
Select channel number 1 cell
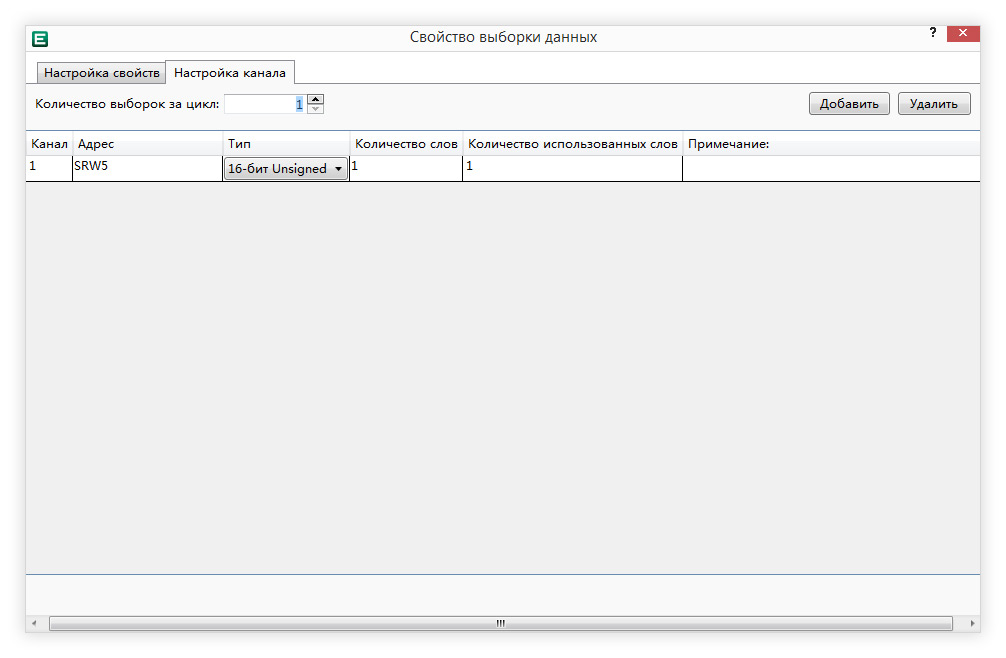49,168
